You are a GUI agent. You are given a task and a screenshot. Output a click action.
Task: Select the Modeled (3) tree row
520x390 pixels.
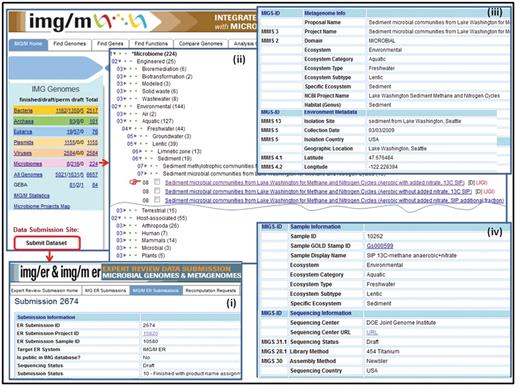(x=156, y=84)
